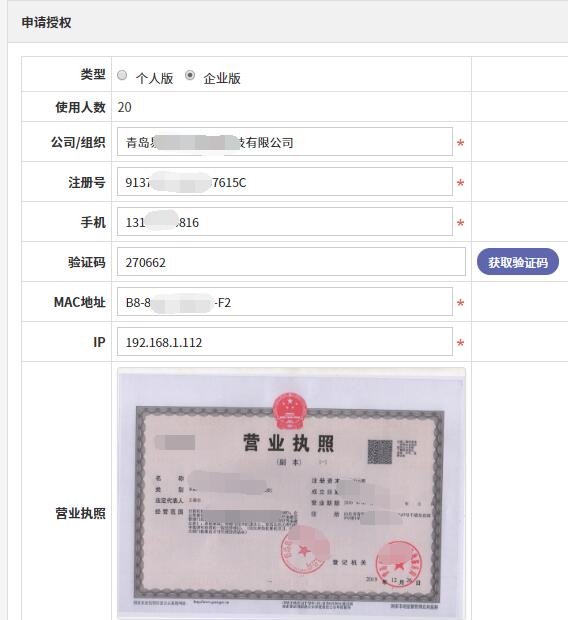This screenshot has width=568, height=620.
Task: Focus the 验证码 field containing 270662
Action: (291, 262)
